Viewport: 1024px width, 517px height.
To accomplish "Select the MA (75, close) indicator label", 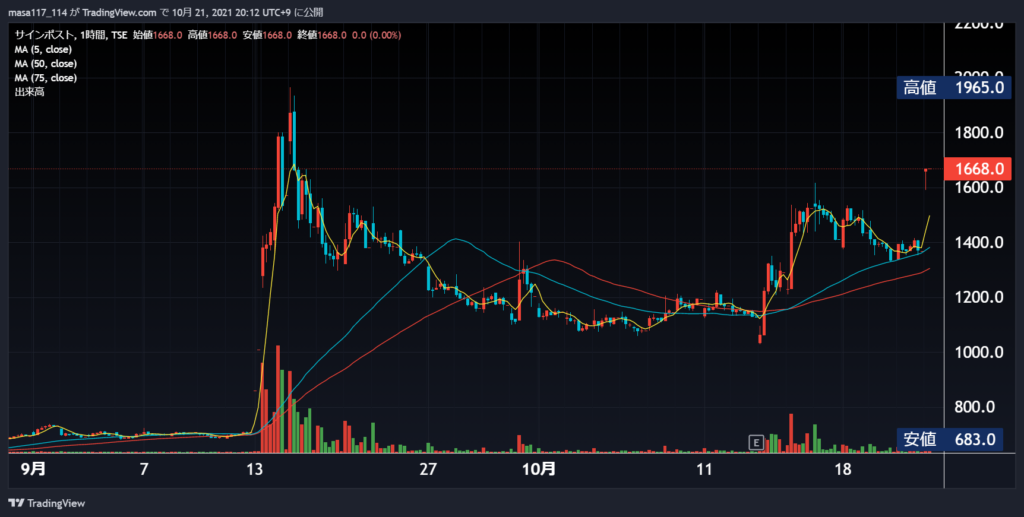I will [x=46, y=78].
